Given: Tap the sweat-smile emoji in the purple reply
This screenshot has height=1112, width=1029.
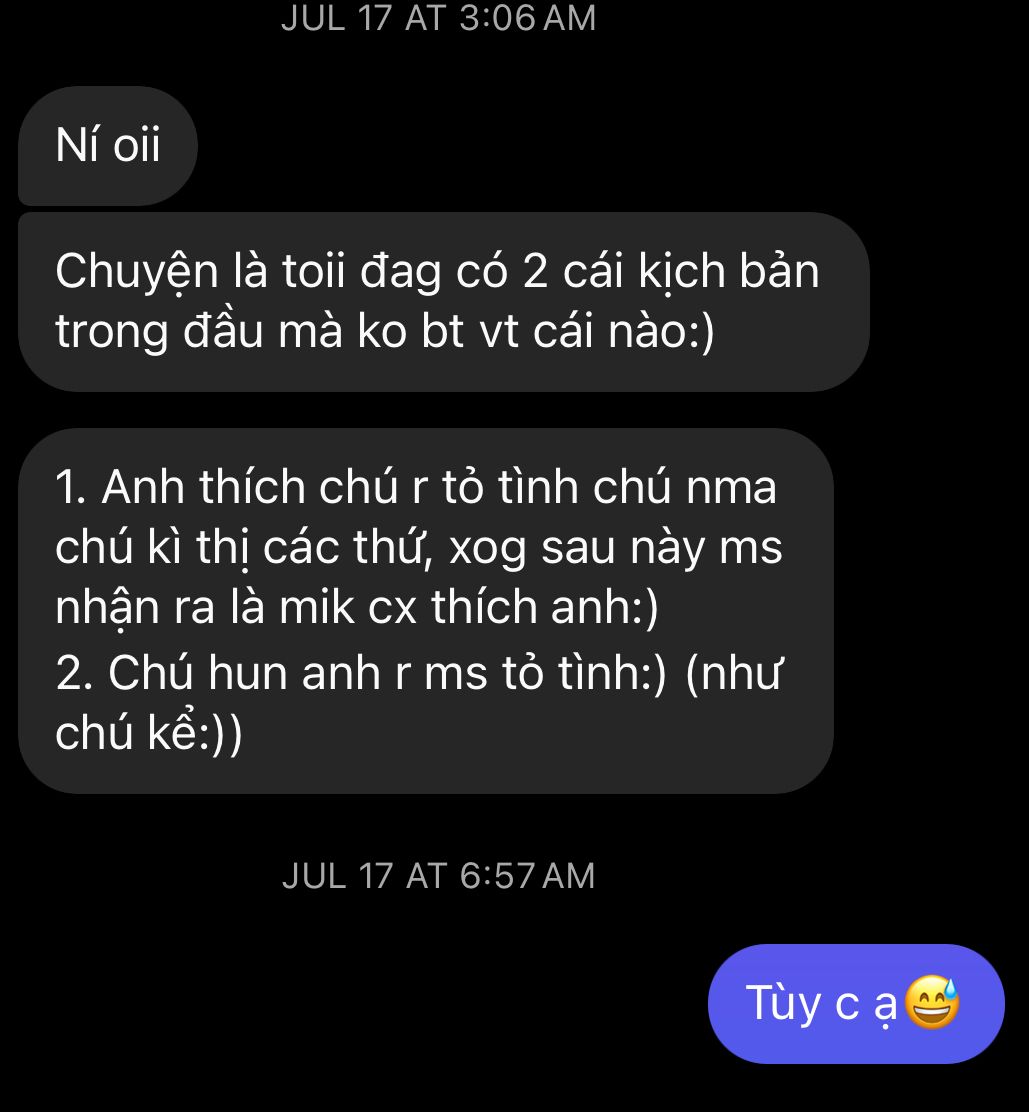Looking at the screenshot, I should (x=933, y=1002).
